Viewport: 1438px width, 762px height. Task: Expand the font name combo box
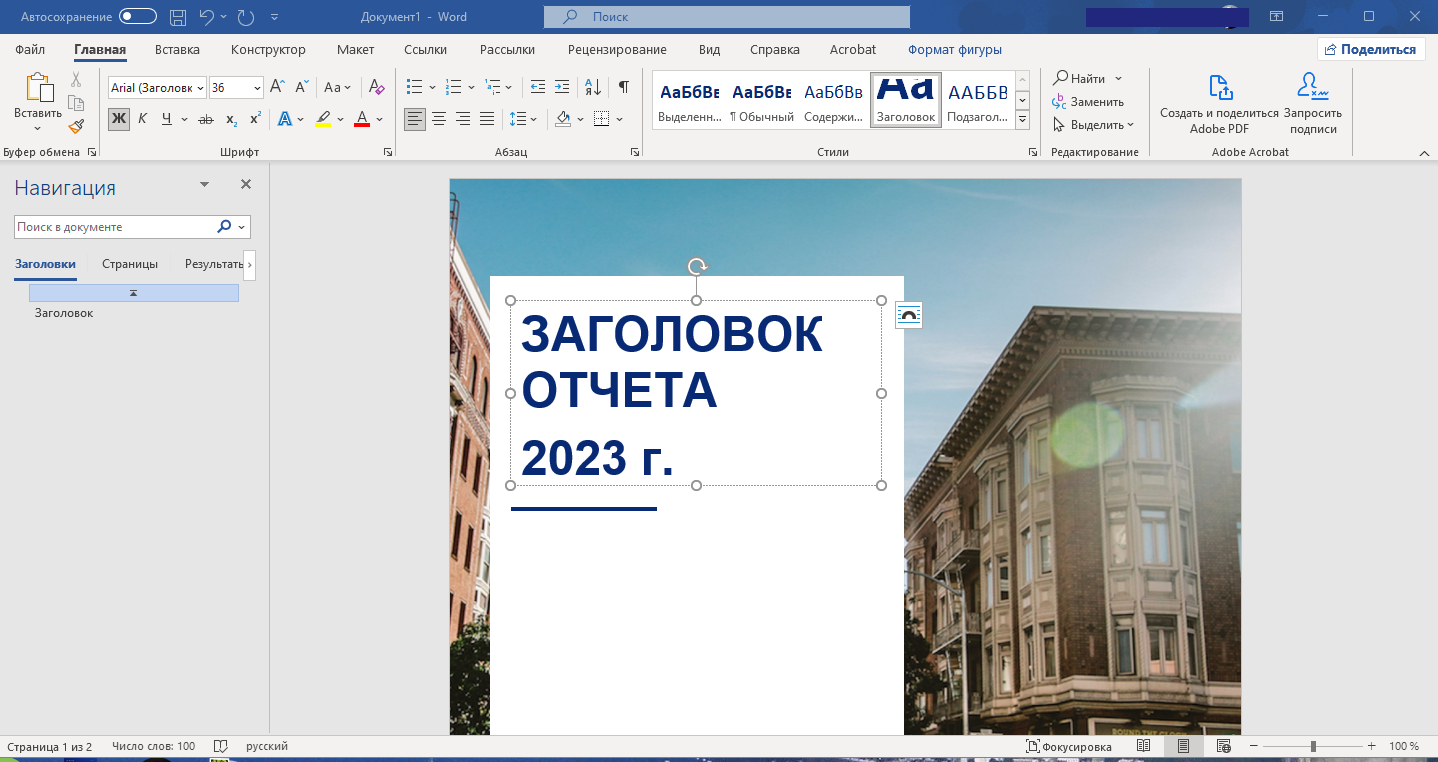click(200, 88)
